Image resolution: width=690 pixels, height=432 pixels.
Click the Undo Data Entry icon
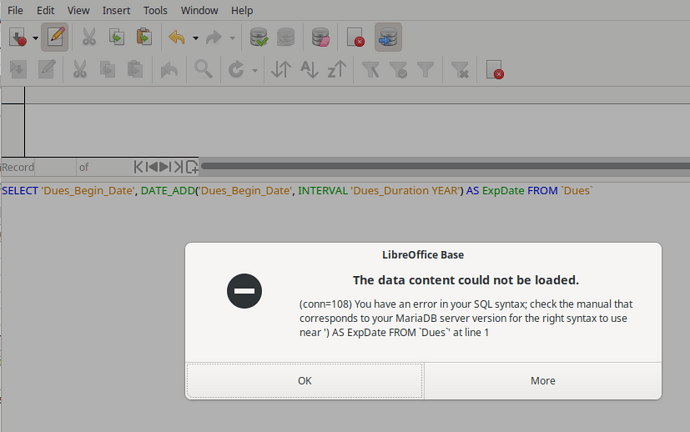click(x=169, y=70)
